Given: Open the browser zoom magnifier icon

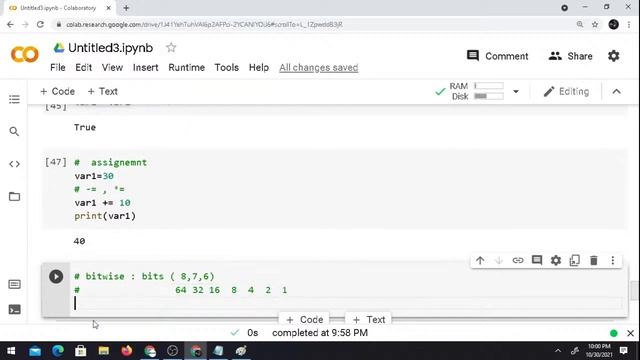Looking at the screenshot, I should point(580,24).
